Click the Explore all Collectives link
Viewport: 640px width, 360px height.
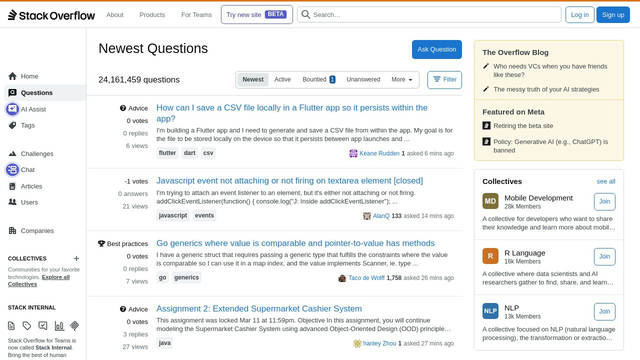[39, 281]
